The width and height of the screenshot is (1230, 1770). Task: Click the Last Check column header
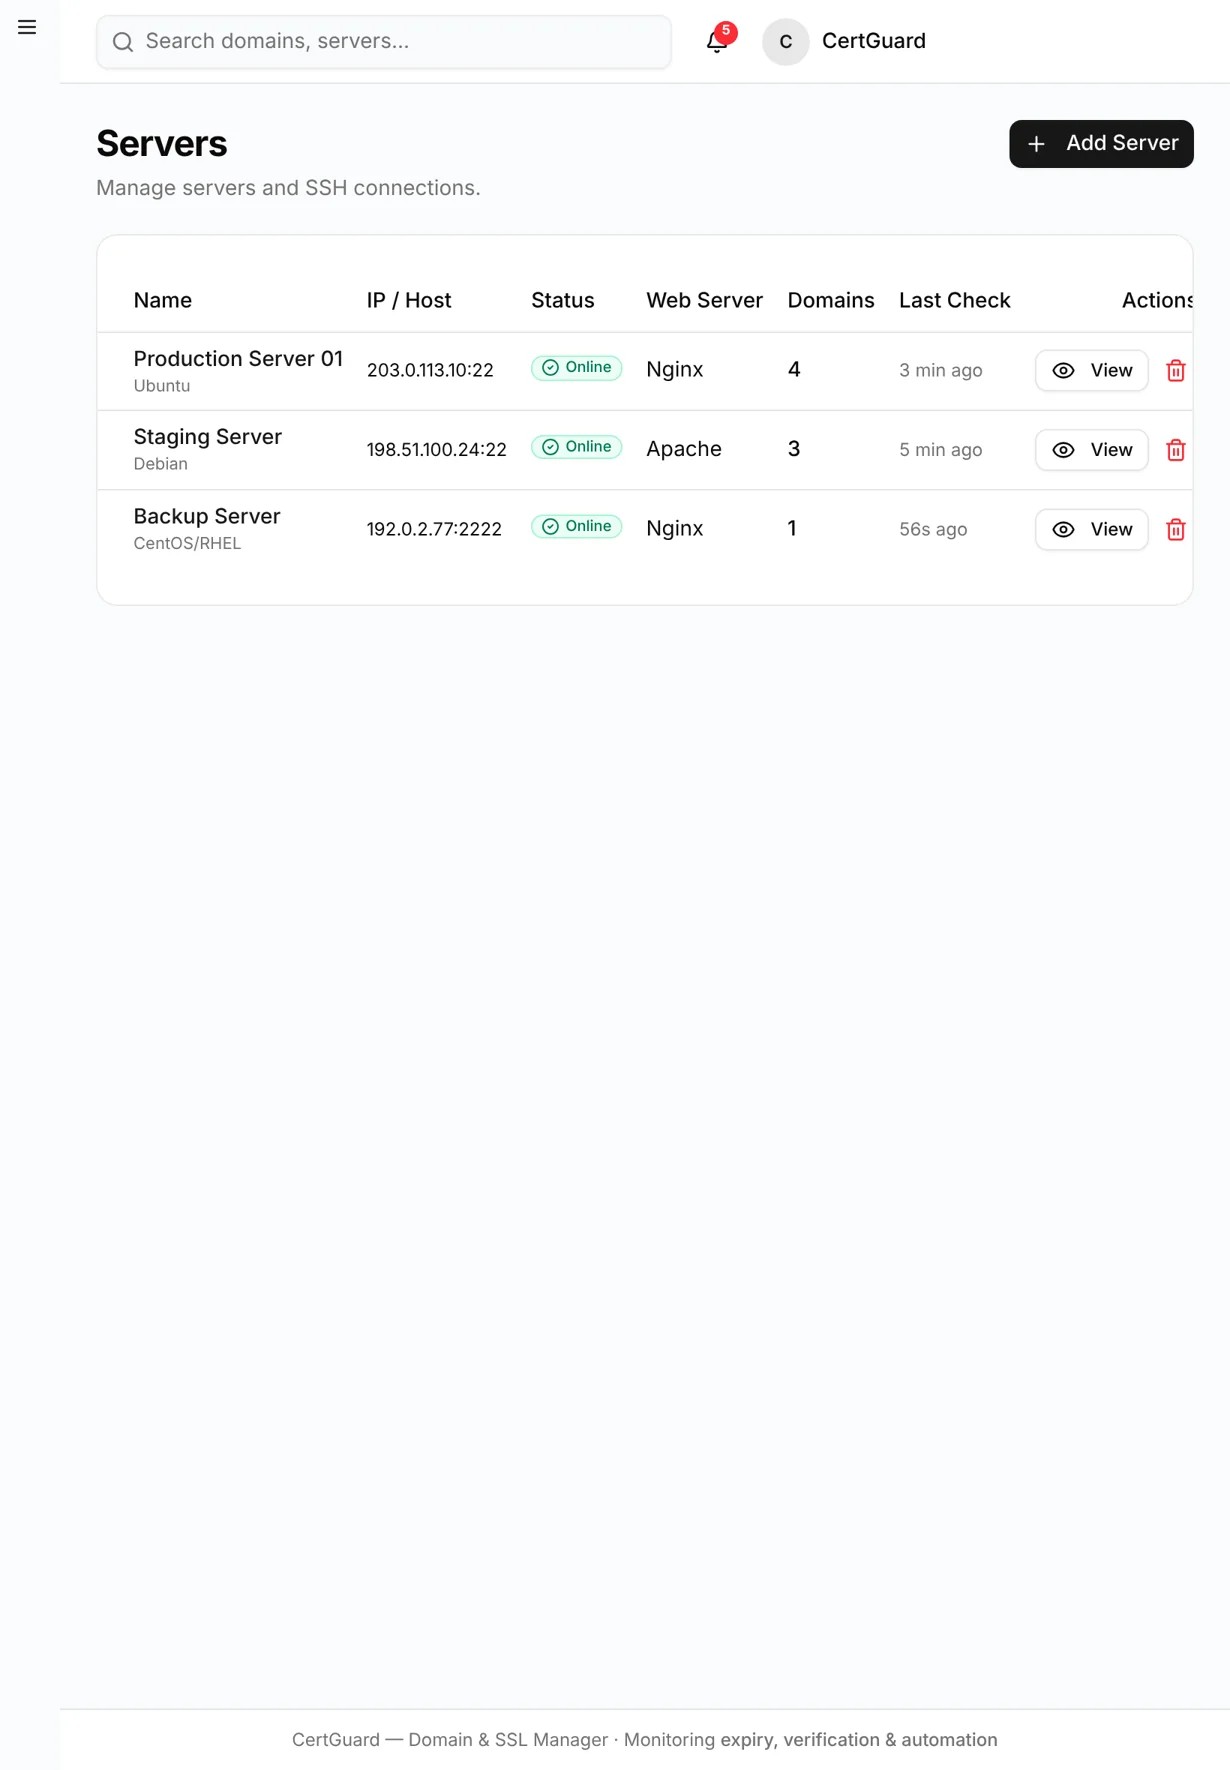(x=954, y=300)
